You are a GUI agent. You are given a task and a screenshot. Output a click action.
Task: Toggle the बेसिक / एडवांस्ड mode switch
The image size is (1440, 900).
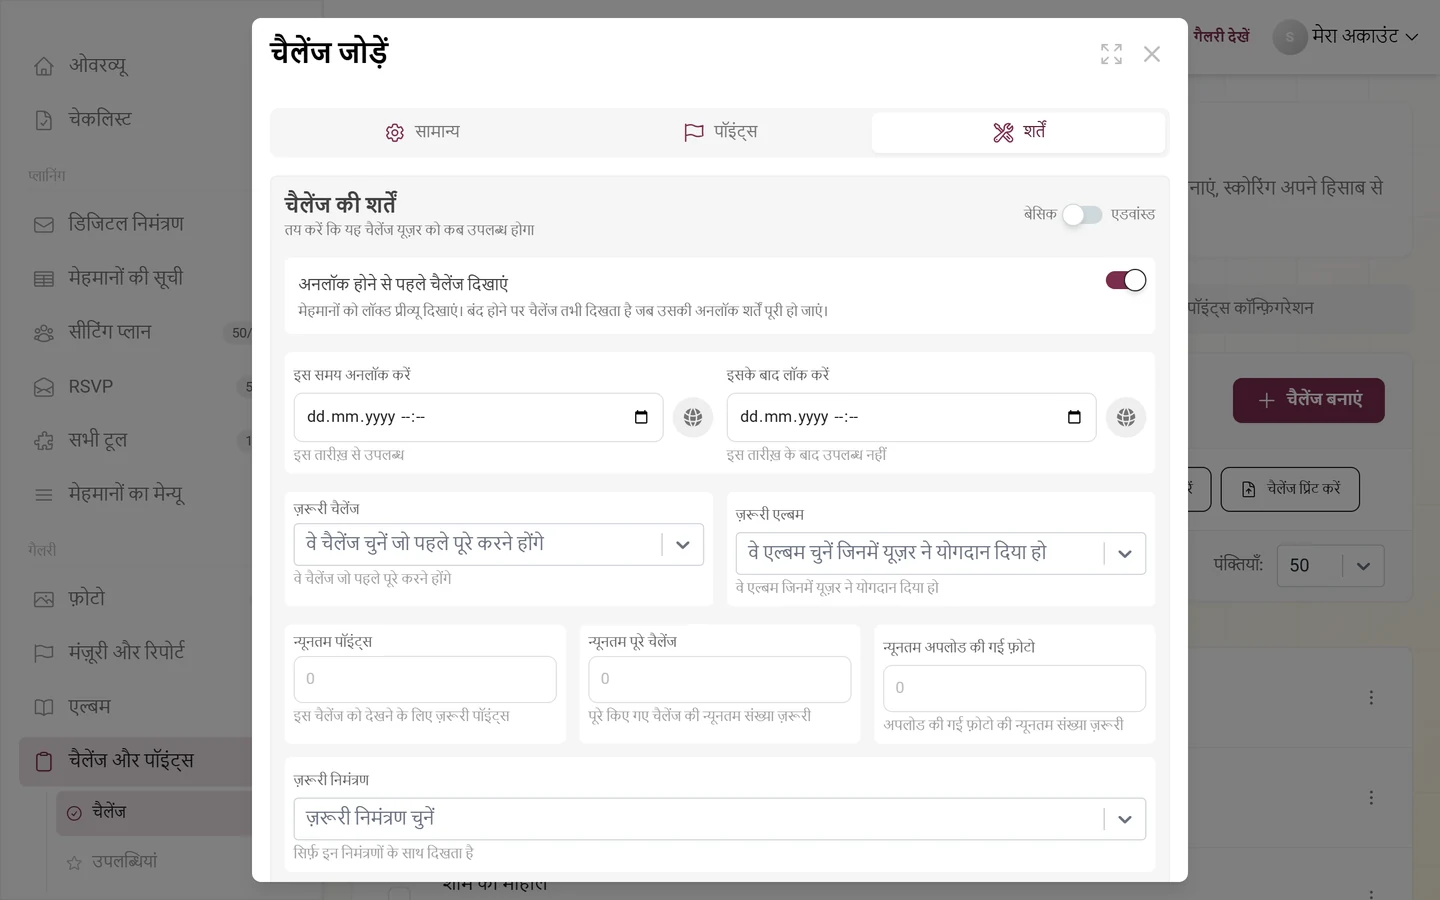coord(1082,214)
